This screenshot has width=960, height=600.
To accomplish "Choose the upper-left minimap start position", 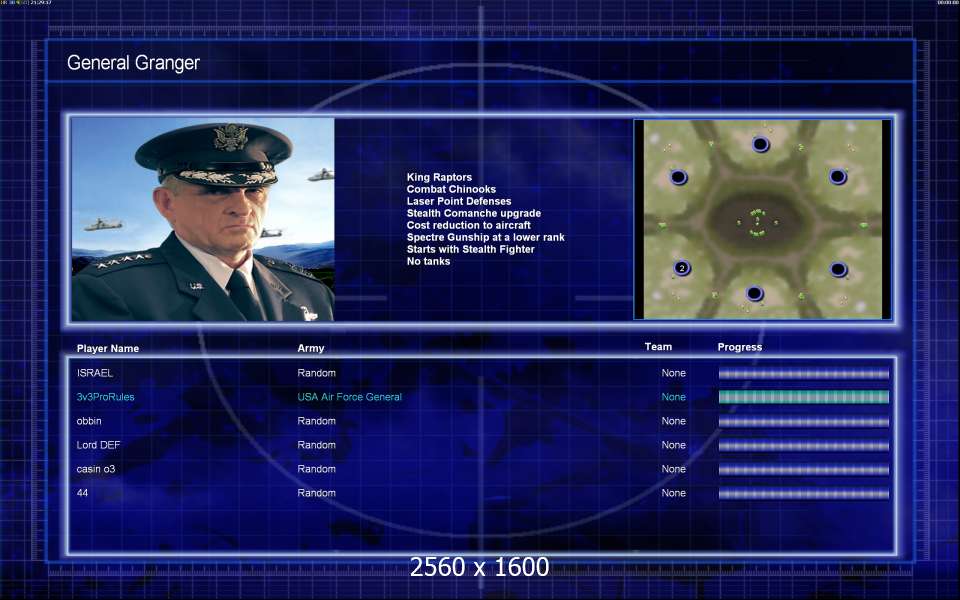I will [678, 178].
